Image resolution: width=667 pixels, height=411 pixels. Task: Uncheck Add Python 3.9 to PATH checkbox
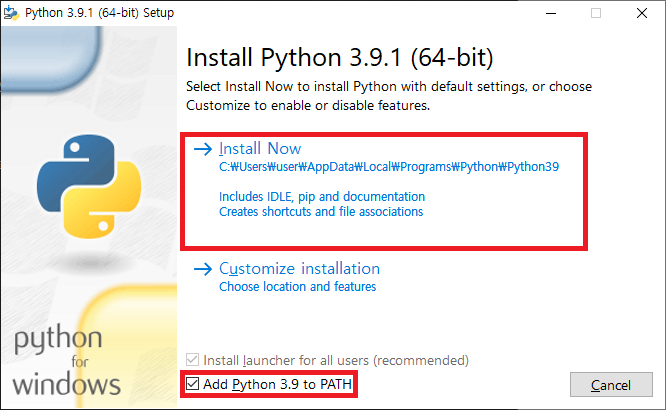192,384
